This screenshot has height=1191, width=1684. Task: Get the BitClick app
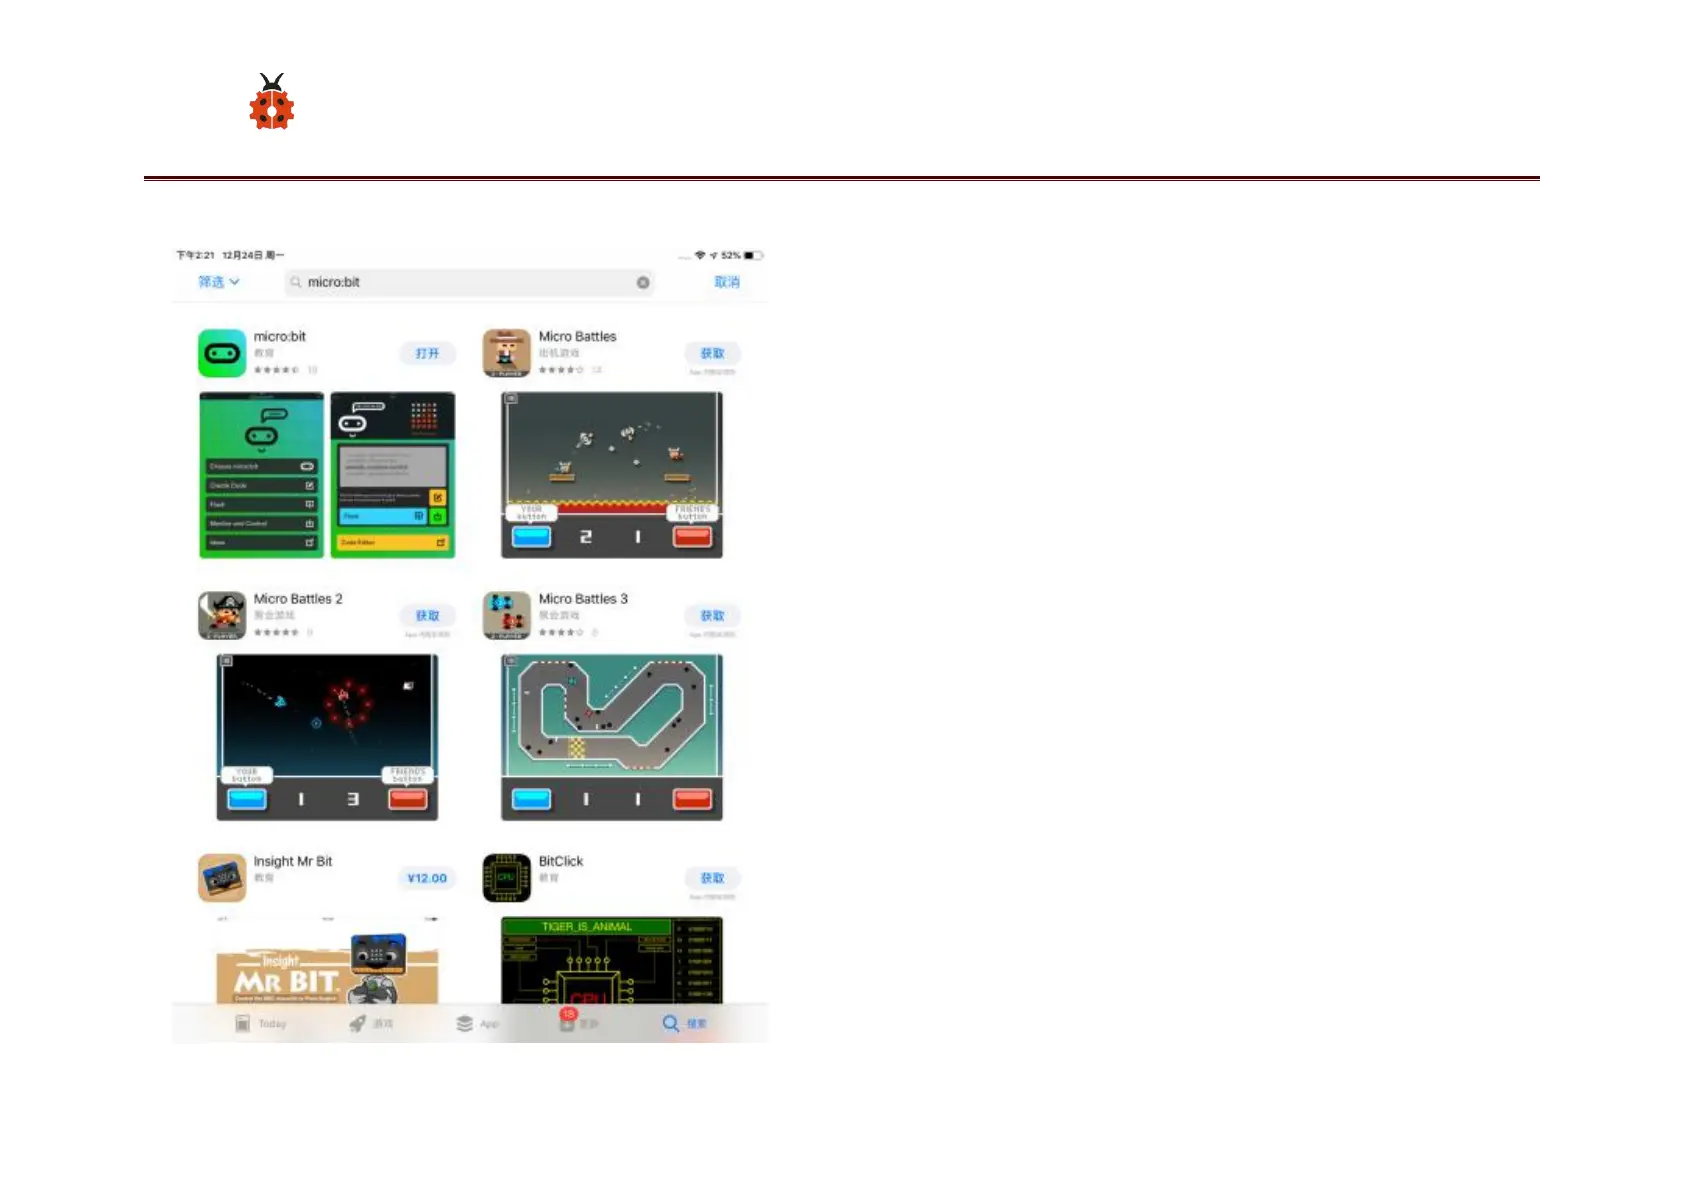pyautogui.click(x=712, y=878)
